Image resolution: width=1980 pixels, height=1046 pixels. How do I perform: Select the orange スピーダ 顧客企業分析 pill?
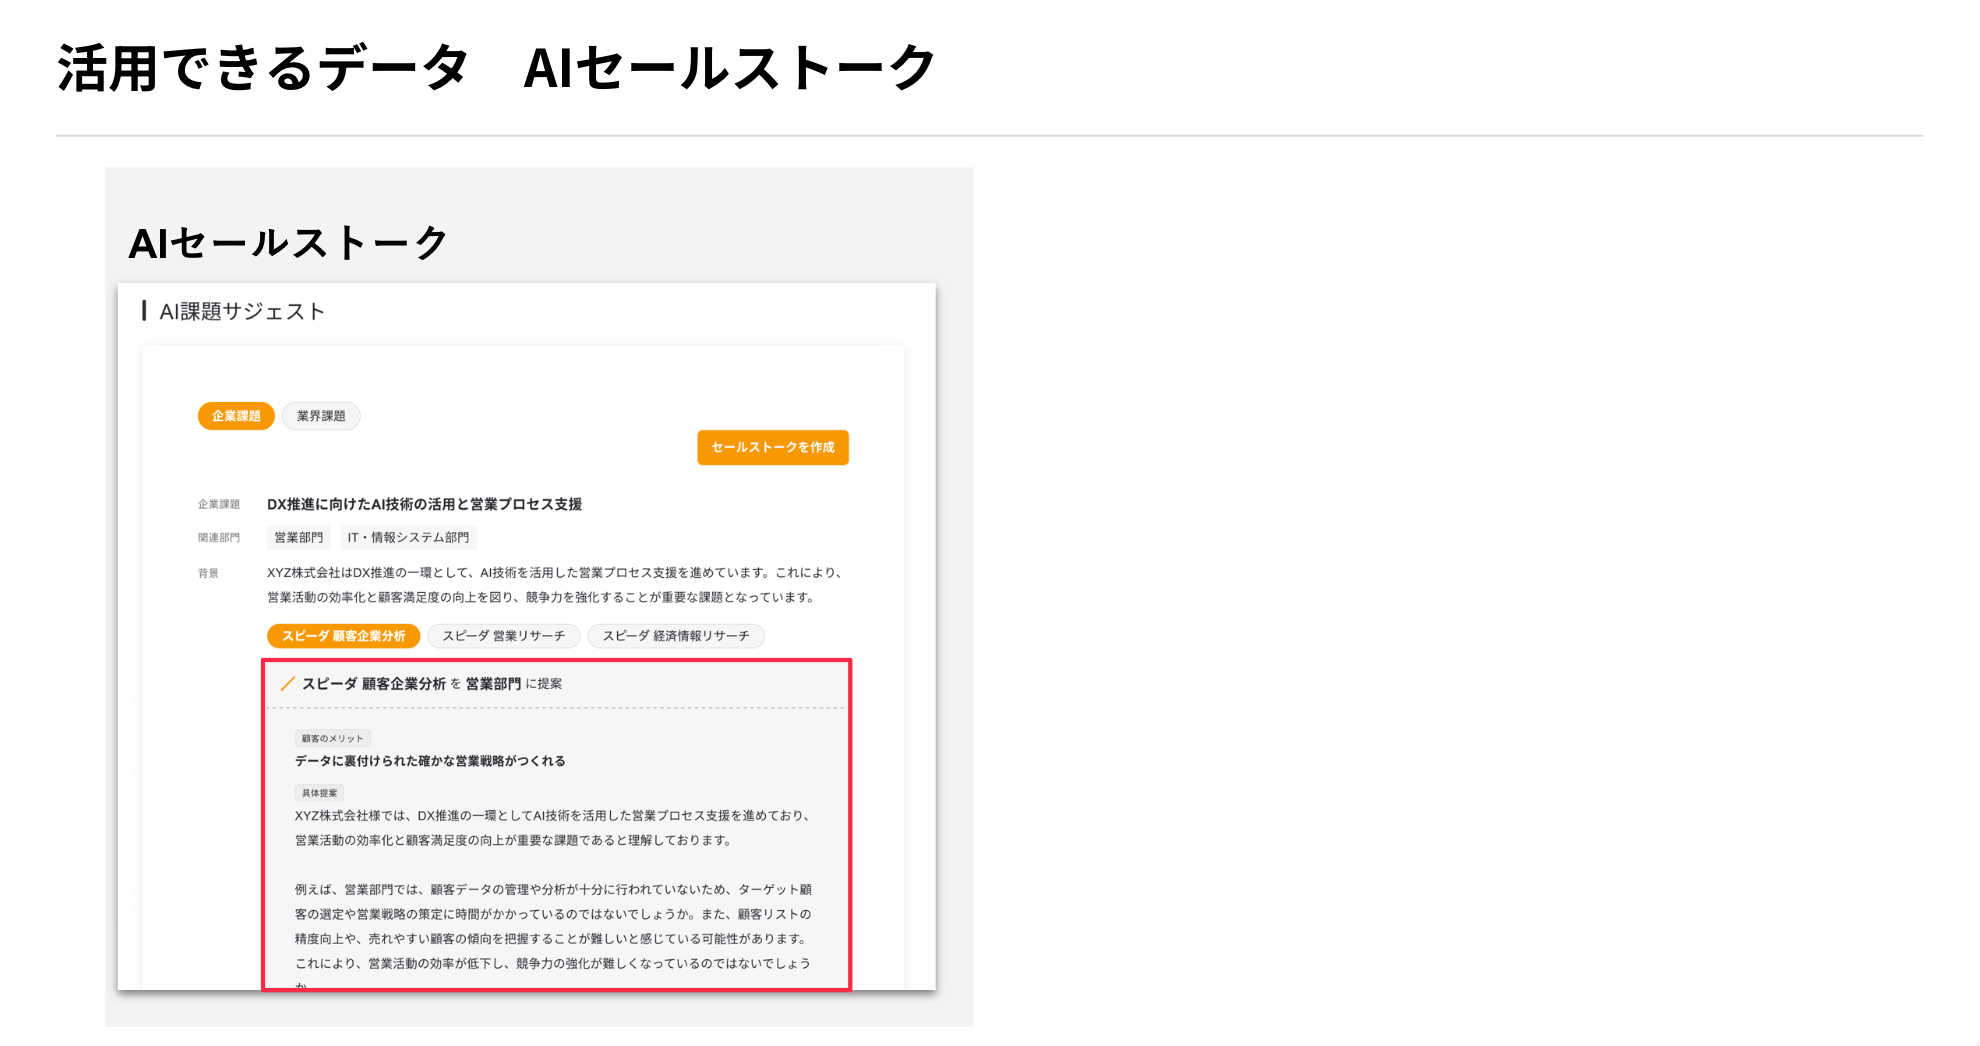[x=343, y=636]
